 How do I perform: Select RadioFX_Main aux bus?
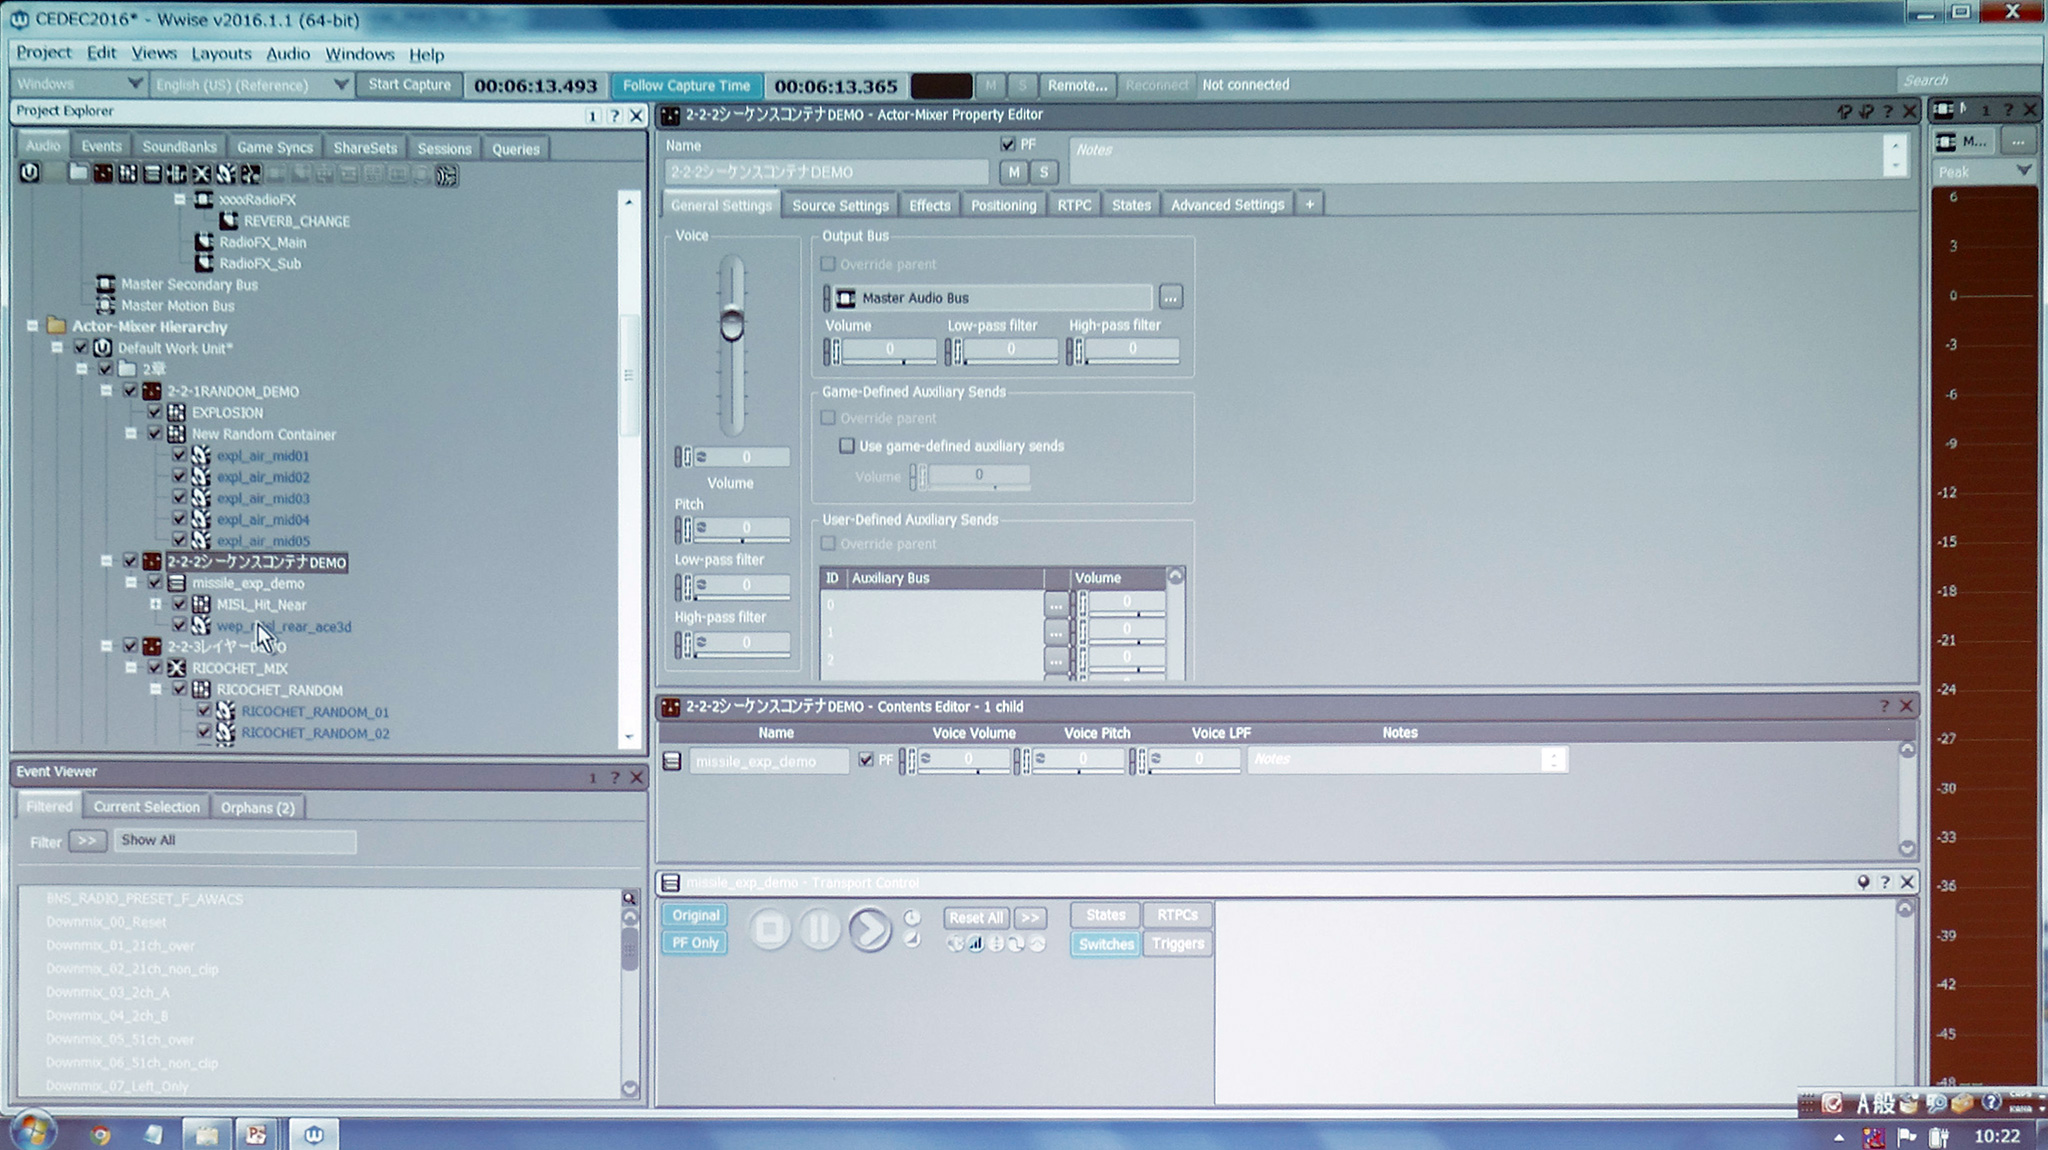click(262, 242)
